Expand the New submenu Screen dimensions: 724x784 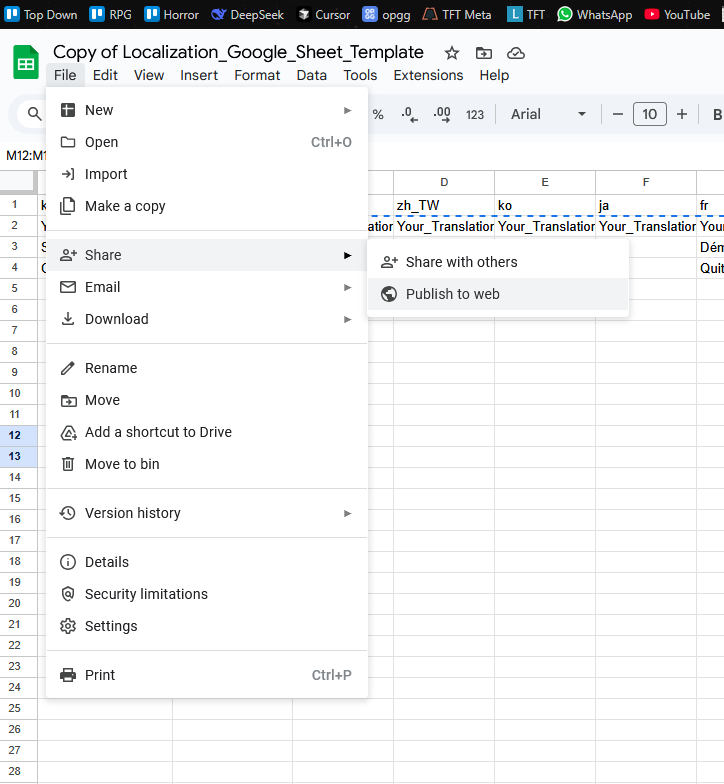click(206, 110)
